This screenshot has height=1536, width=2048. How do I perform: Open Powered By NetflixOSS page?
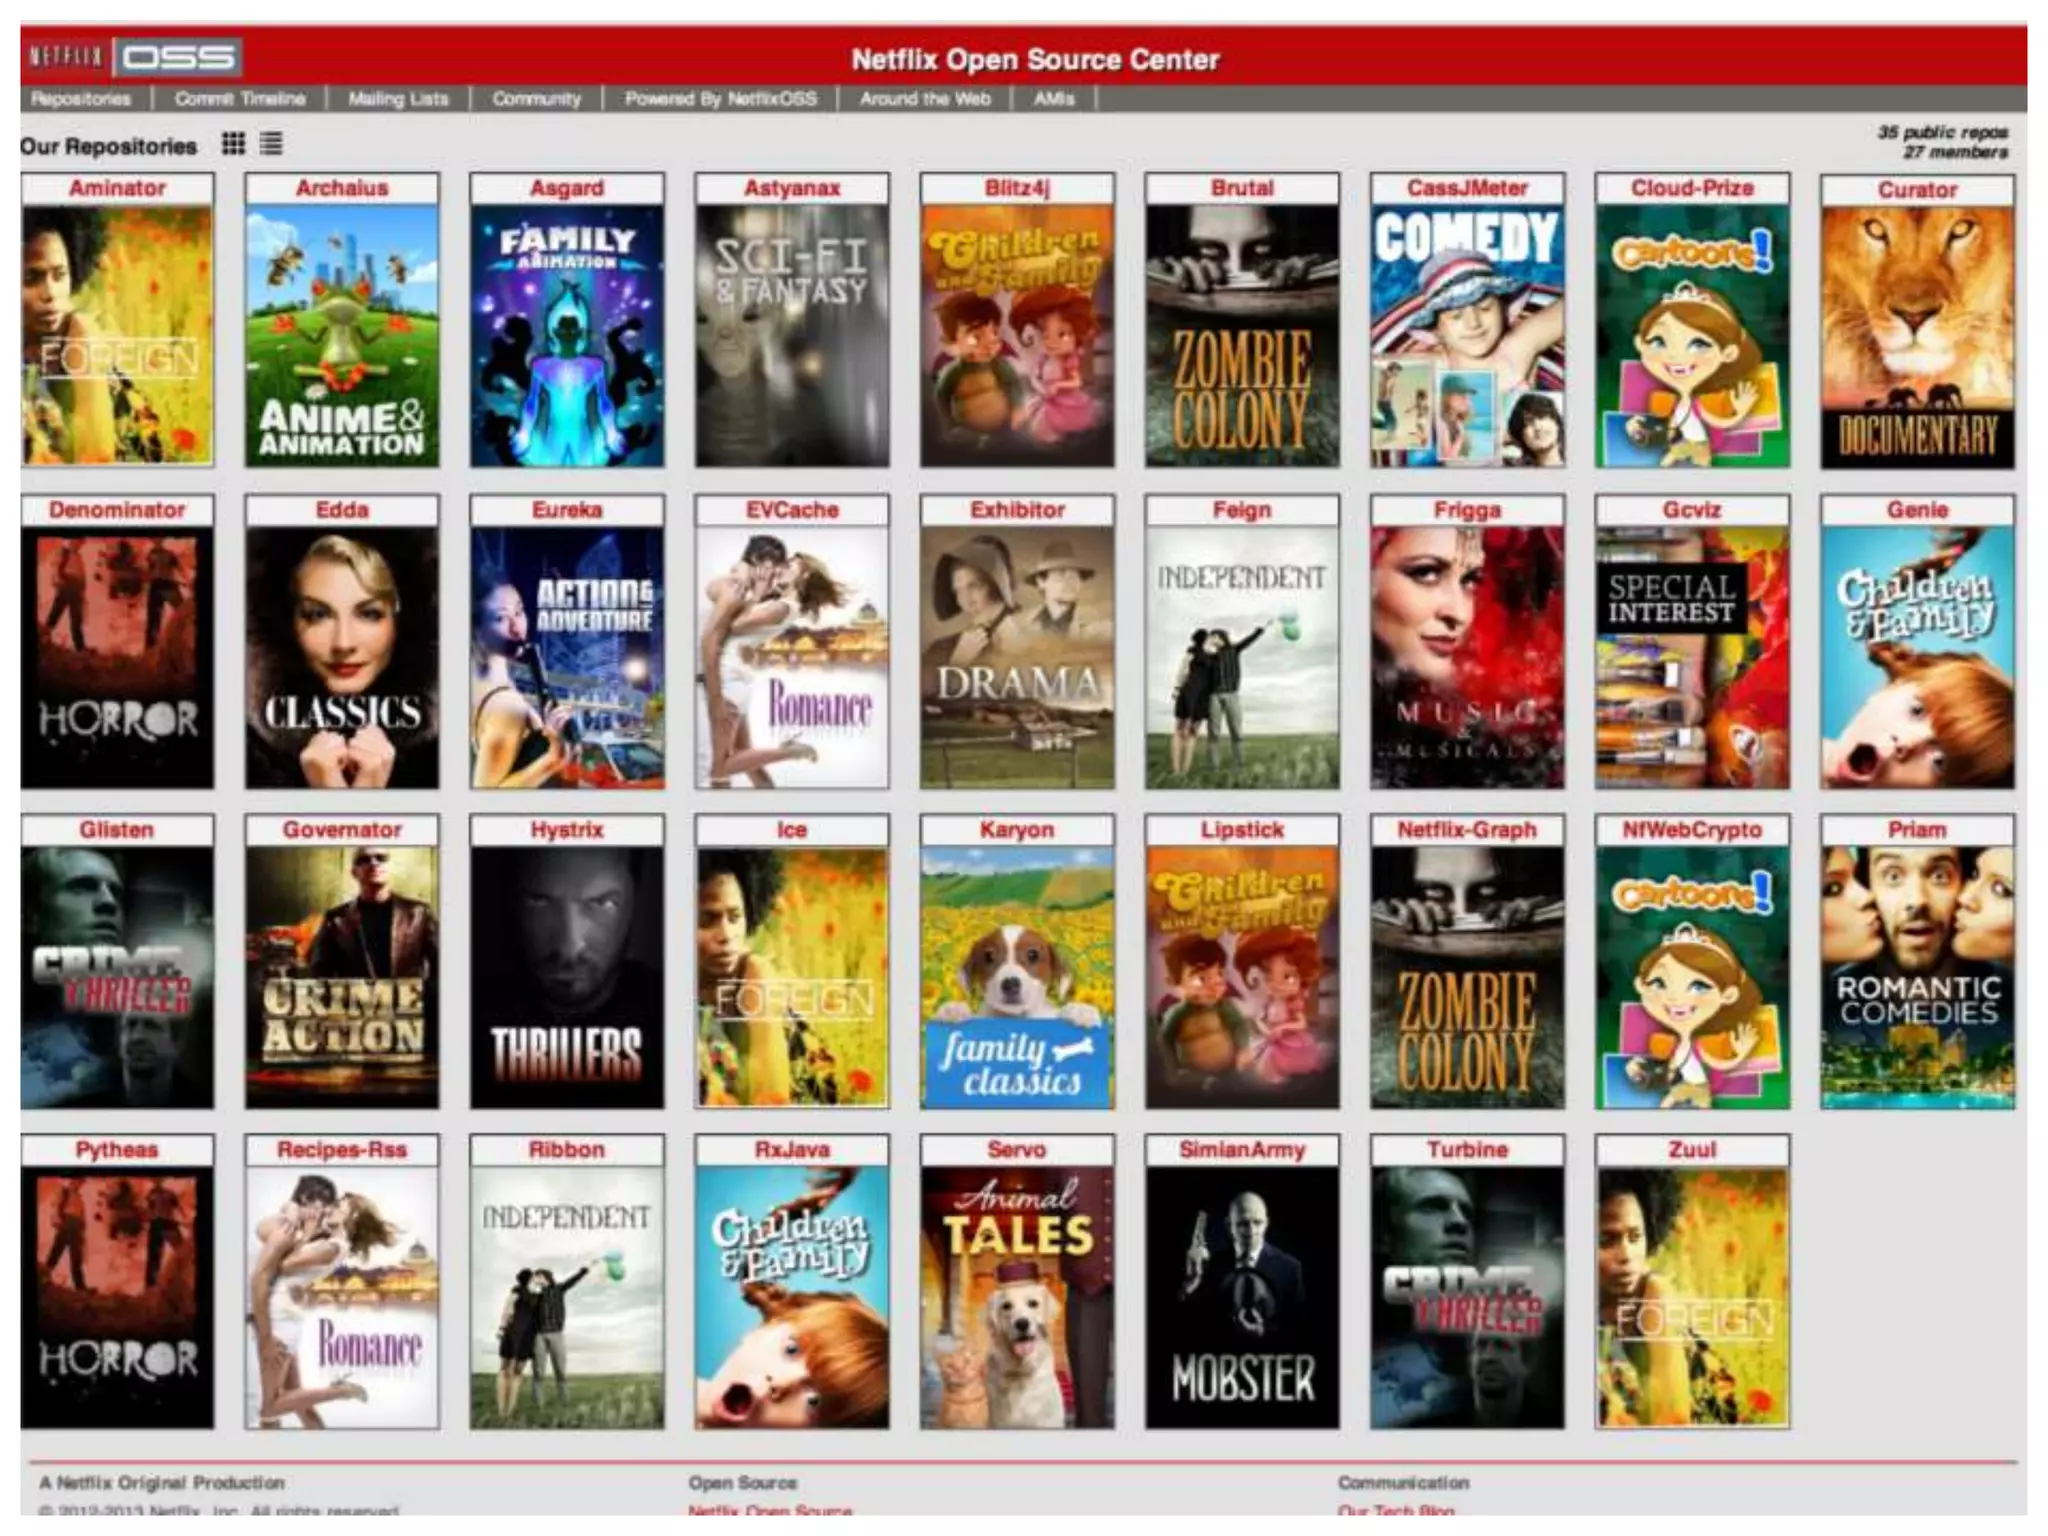(720, 99)
